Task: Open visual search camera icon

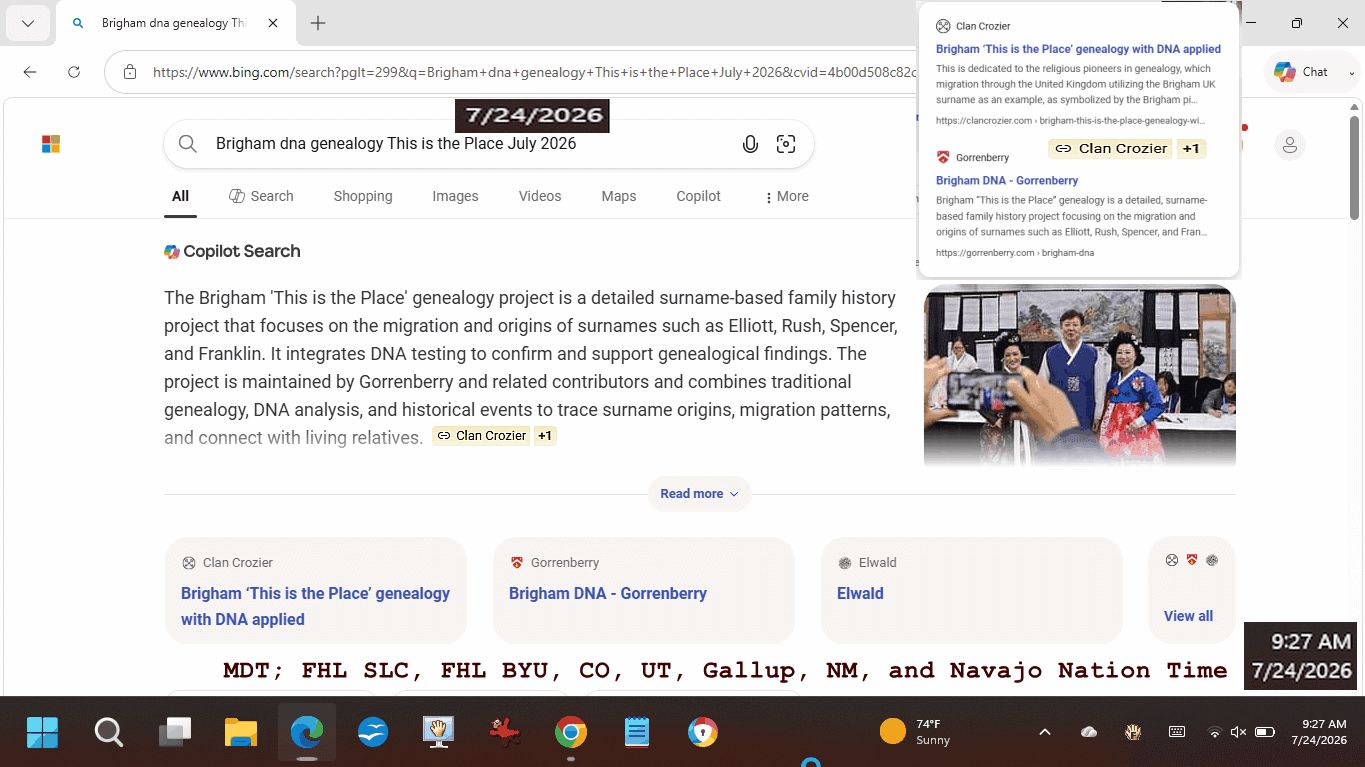Action: [786, 144]
